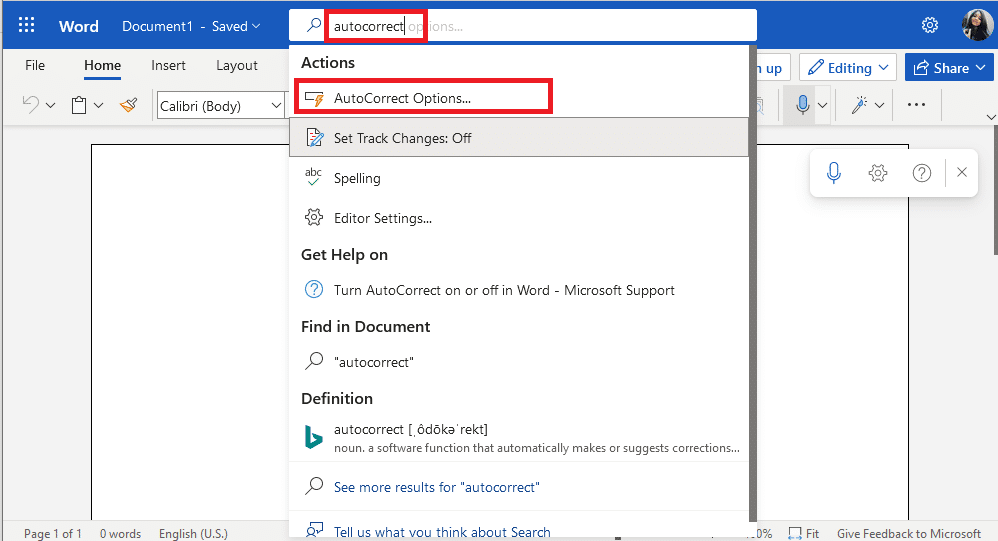Expand the Editor wand dropdown arrow
Viewport: 998px width, 541px height.
click(879, 105)
